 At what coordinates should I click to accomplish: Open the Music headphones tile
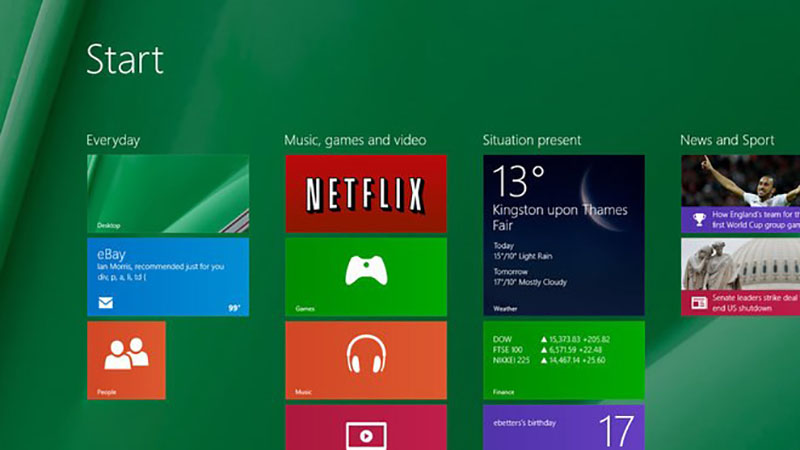click(x=366, y=360)
